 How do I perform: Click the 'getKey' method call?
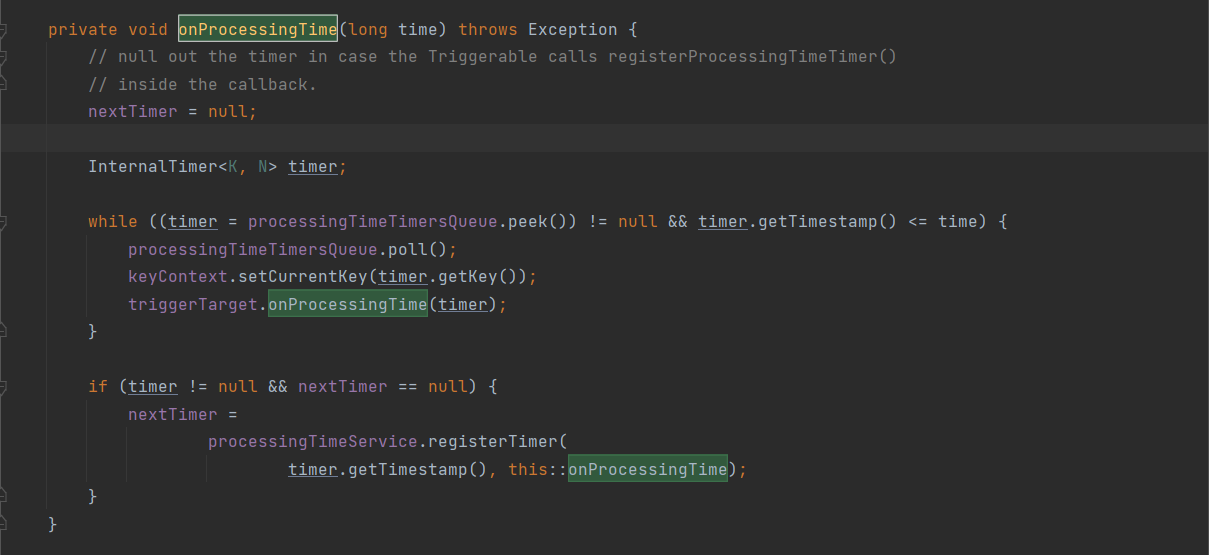468,276
